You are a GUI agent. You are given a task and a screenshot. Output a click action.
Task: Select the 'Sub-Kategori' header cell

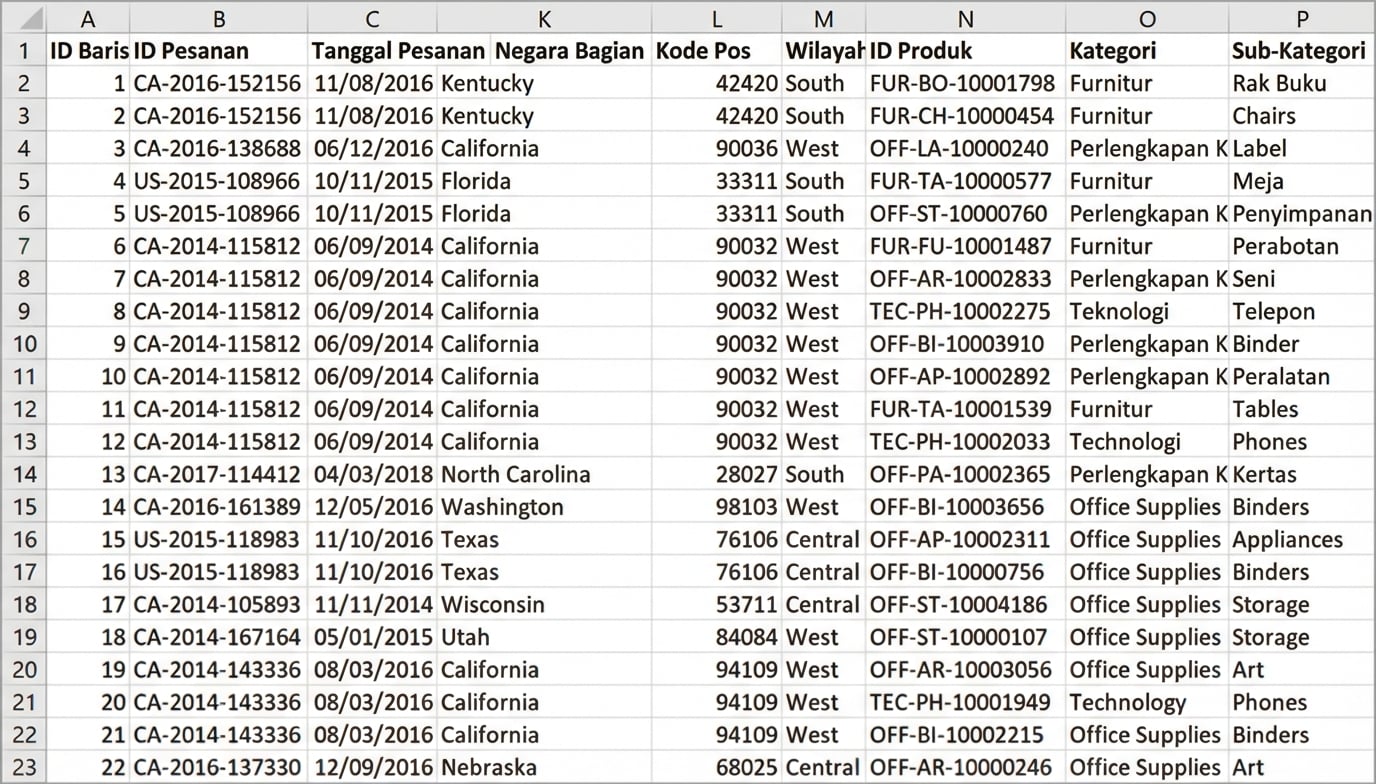tap(1299, 51)
